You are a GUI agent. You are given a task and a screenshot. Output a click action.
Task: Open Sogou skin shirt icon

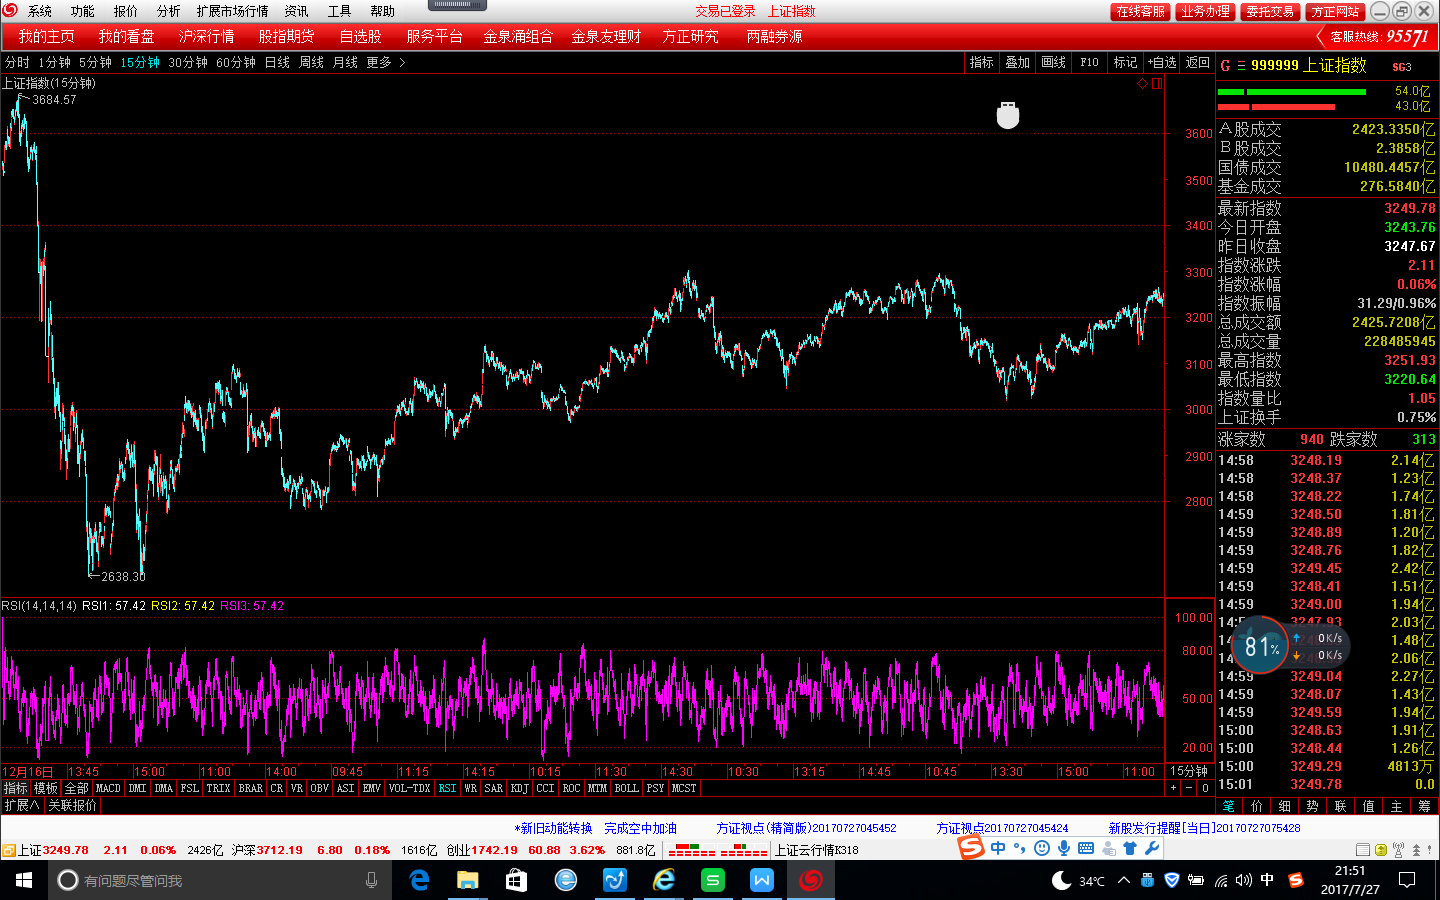point(1130,848)
